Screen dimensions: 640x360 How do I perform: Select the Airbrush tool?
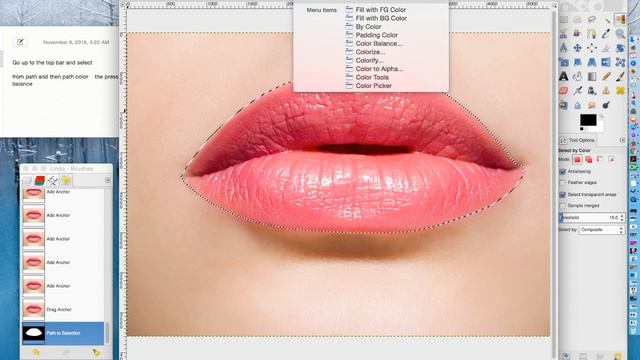click(x=578, y=90)
